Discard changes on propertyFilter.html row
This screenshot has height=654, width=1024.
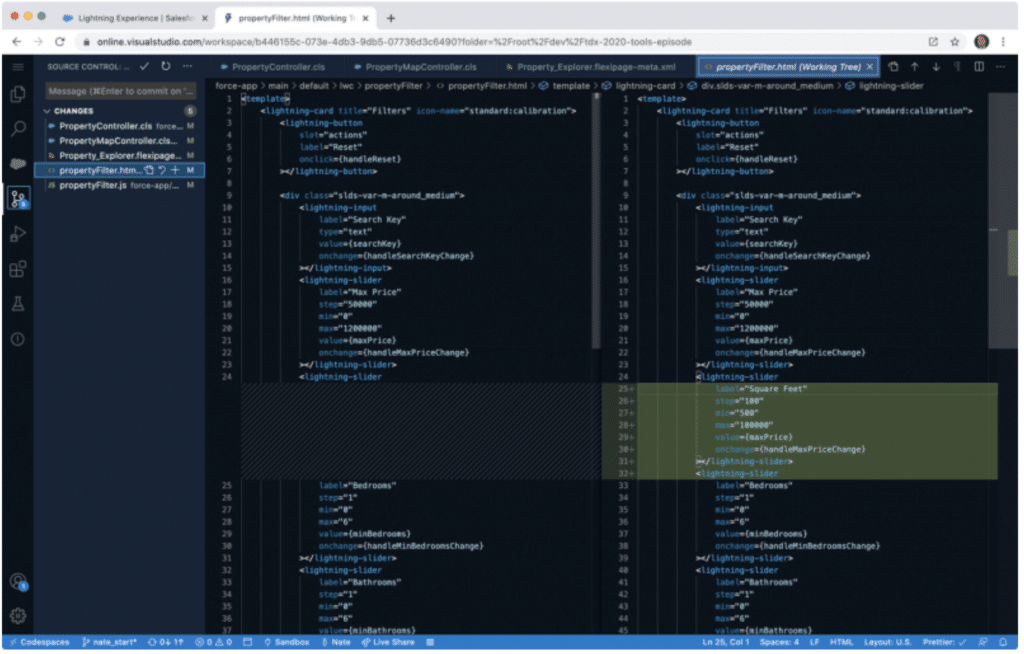tap(163, 171)
